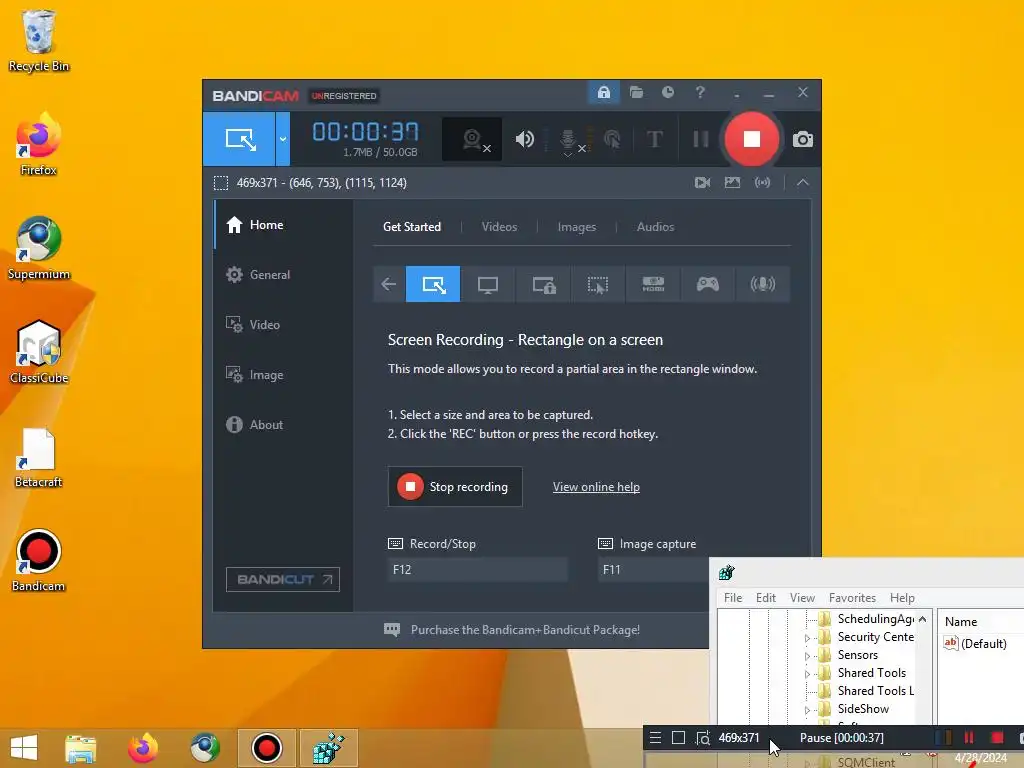Viewport: 1024px width, 768px height.
Task: Click the Record/Stop hotkey field F12
Action: coord(477,569)
